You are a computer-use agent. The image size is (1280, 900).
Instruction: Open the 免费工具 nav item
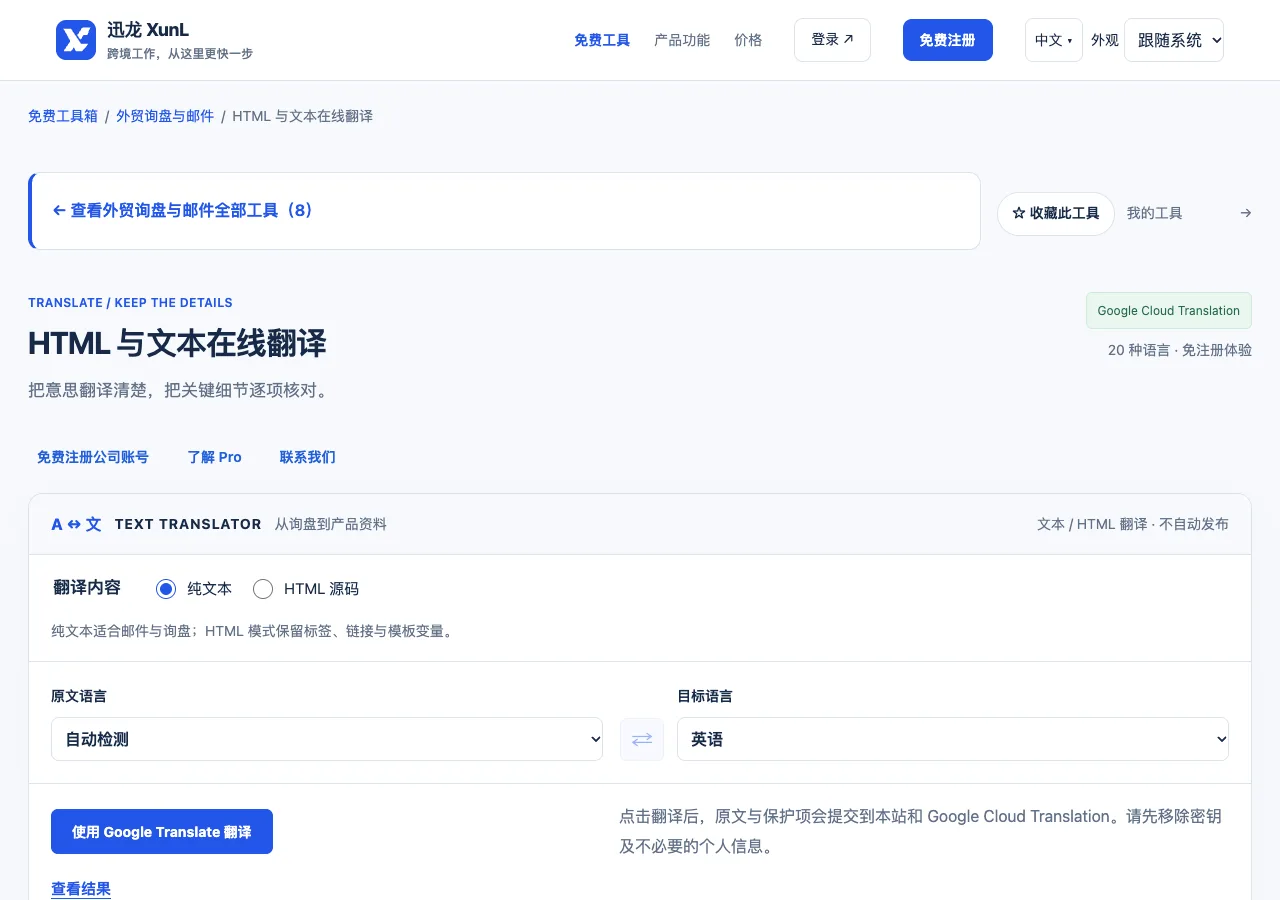coord(602,40)
